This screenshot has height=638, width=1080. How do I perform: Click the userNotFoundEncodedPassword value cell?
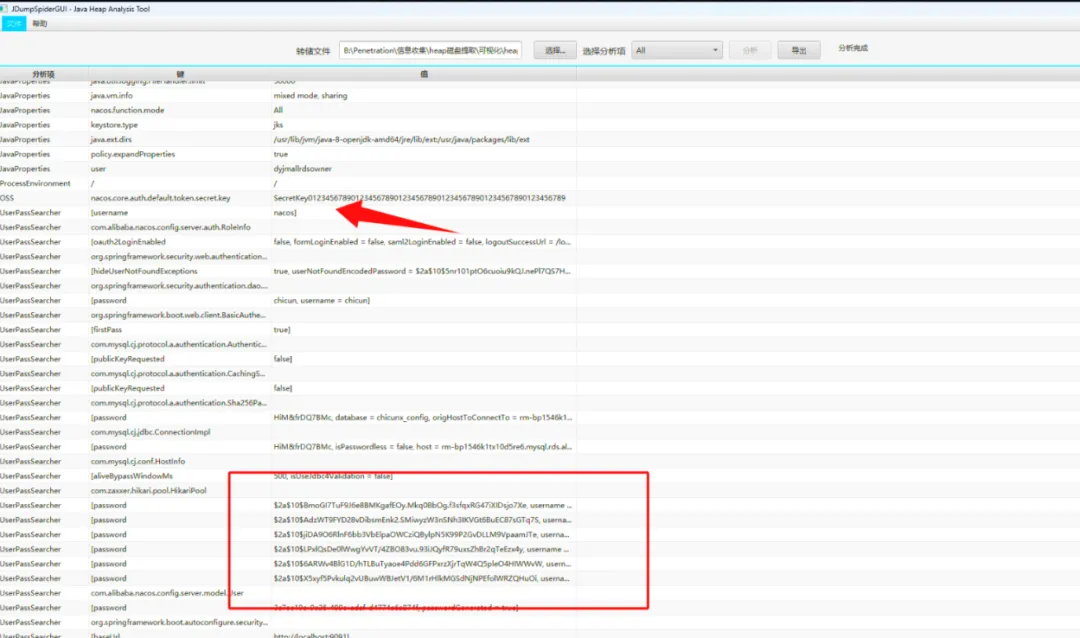point(422,271)
